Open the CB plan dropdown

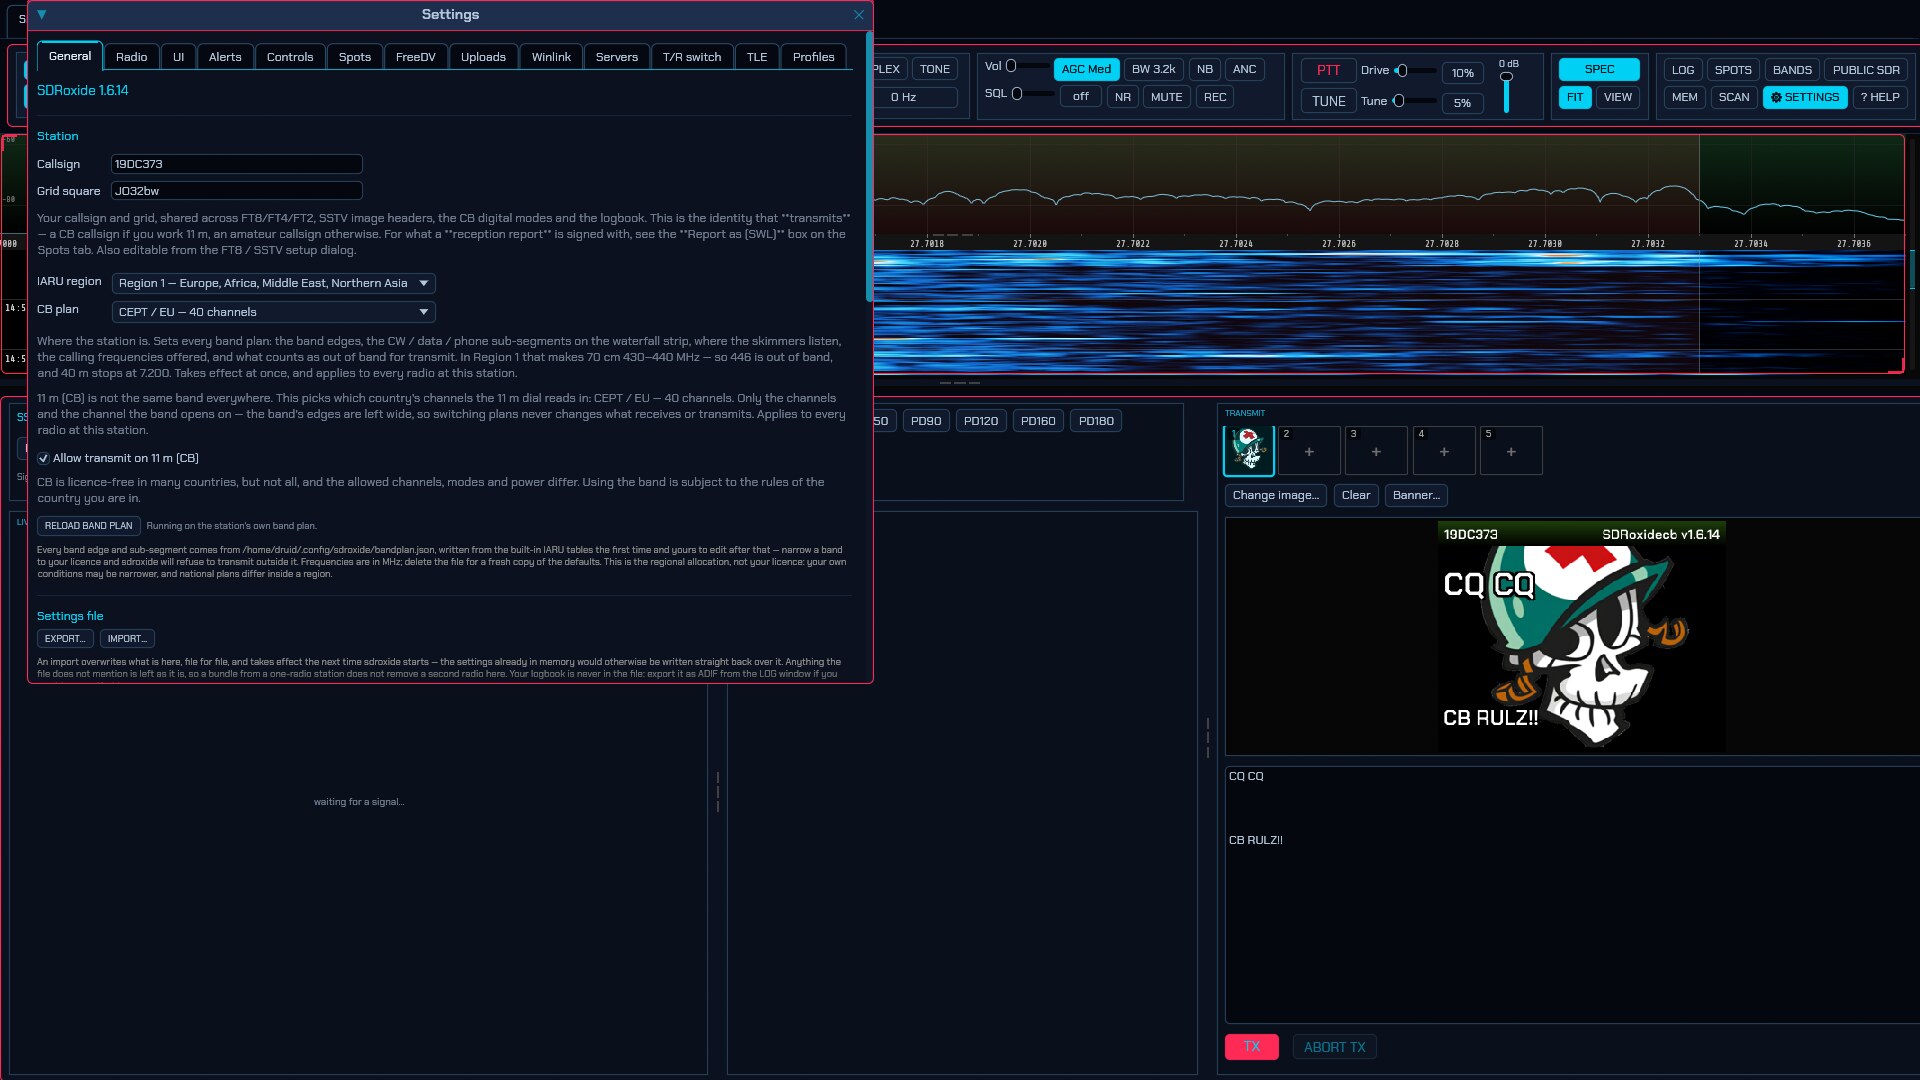(273, 312)
